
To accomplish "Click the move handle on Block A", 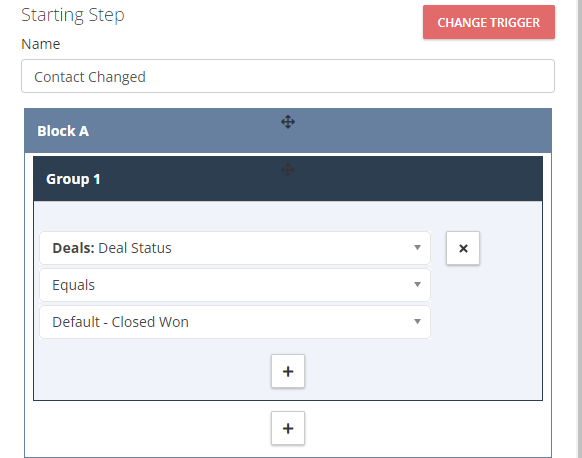I will click(x=288, y=122).
